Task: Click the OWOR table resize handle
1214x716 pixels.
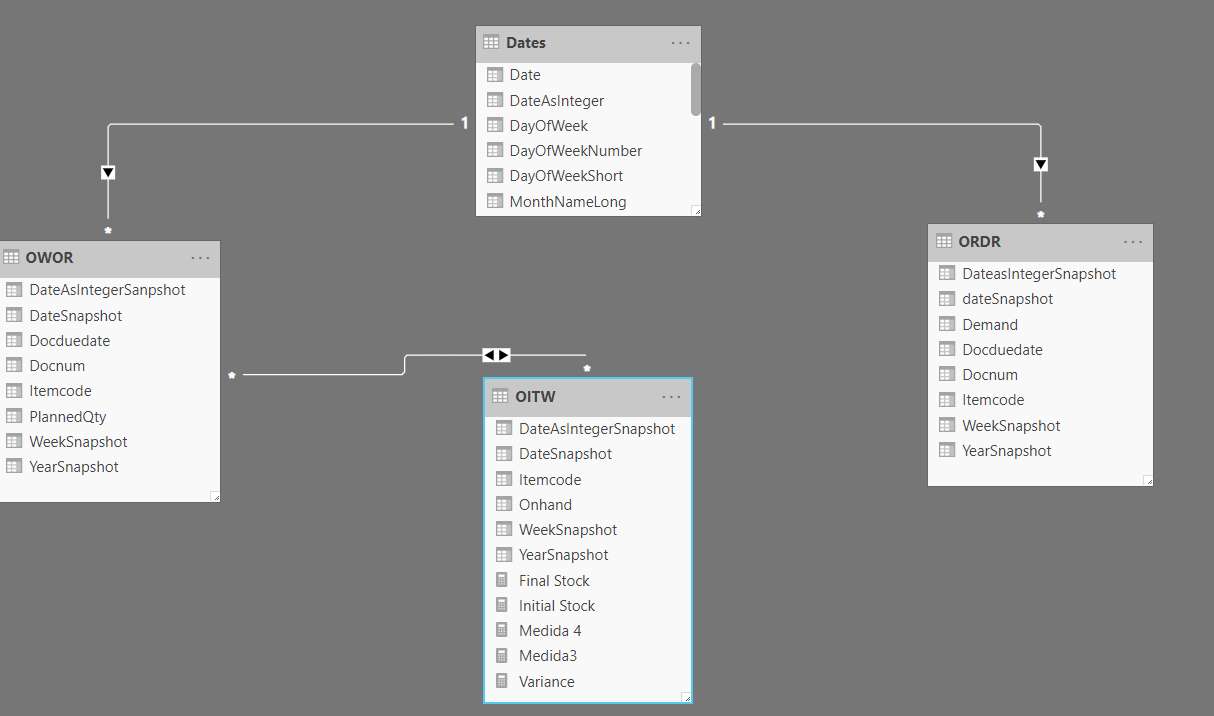Action: (215, 496)
